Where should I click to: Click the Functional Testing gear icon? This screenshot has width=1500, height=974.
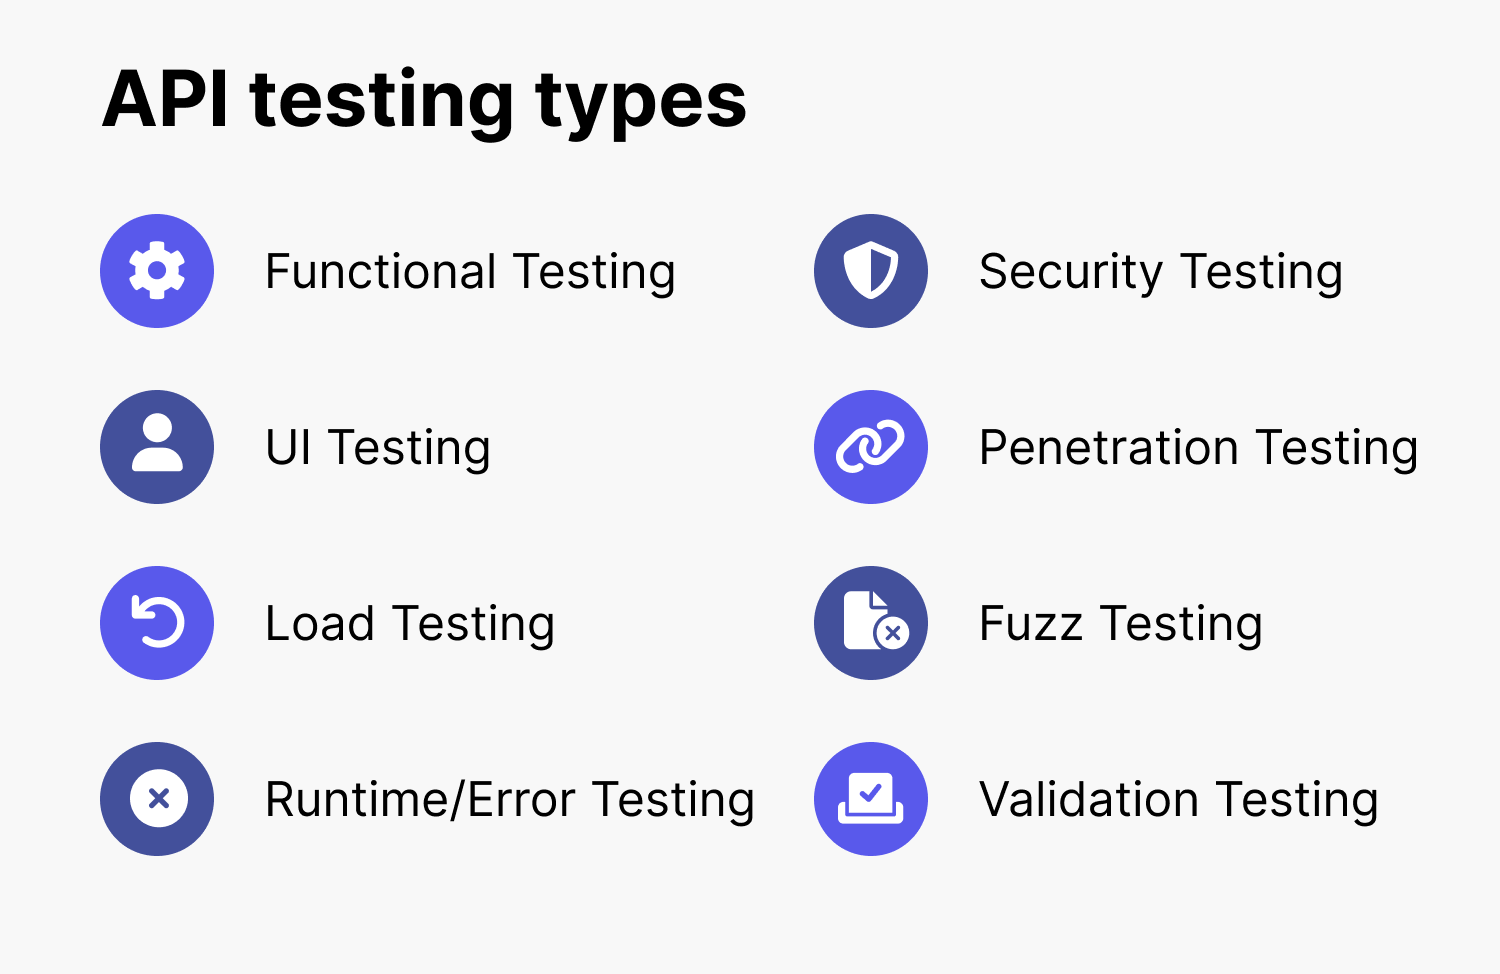click(x=157, y=271)
